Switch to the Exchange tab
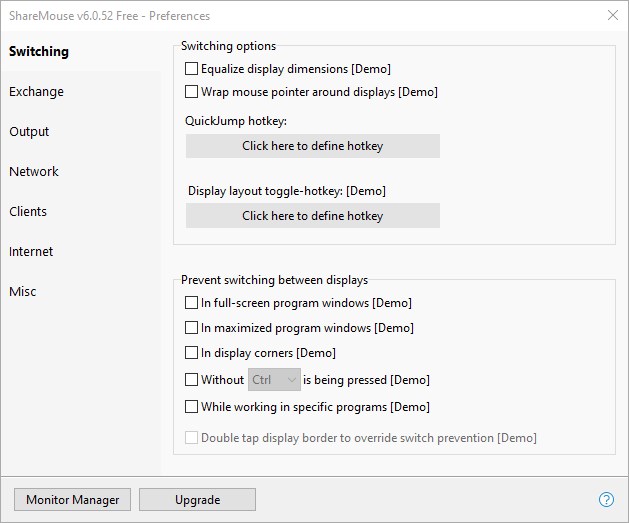 37,92
